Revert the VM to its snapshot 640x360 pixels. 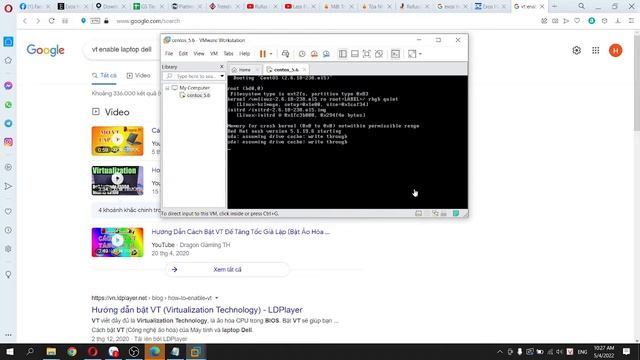pyautogui.click(x=314, y=54)
